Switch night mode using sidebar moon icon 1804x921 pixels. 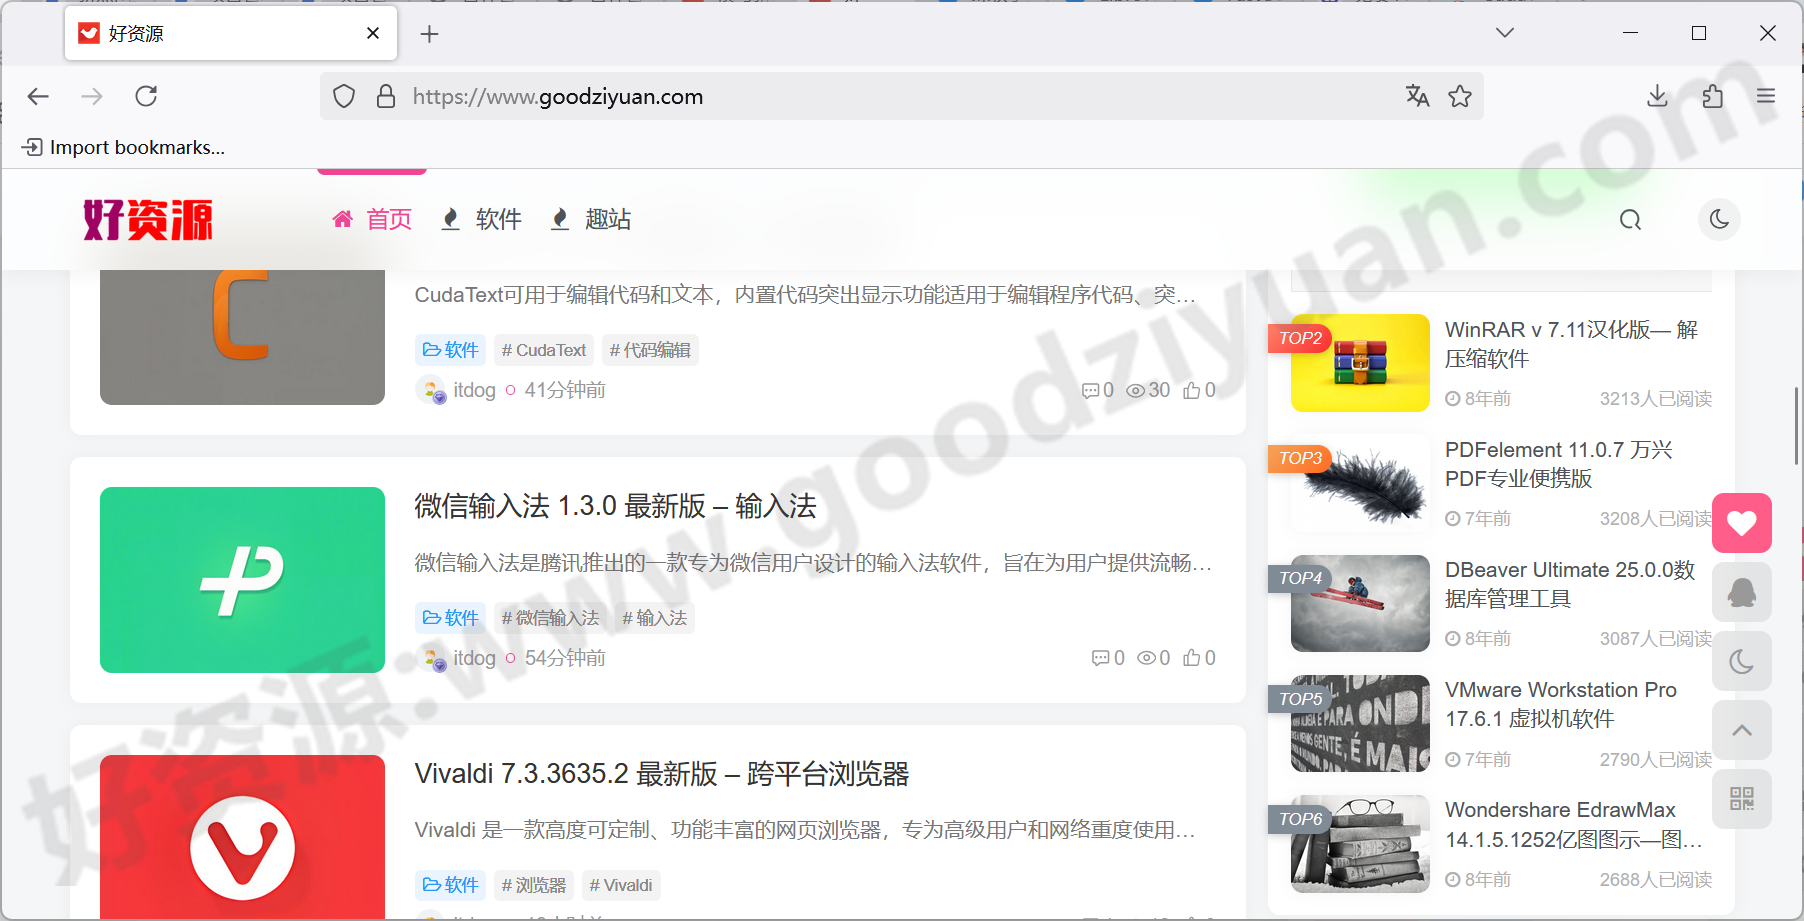pyautogui.click(x=1742, y=661)
